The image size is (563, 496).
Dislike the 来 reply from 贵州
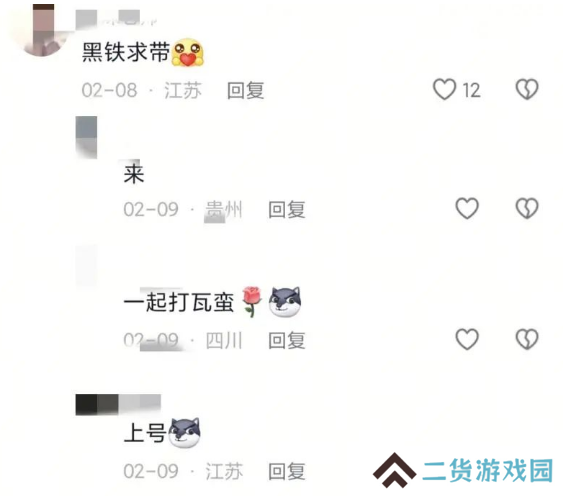[527, 208]
